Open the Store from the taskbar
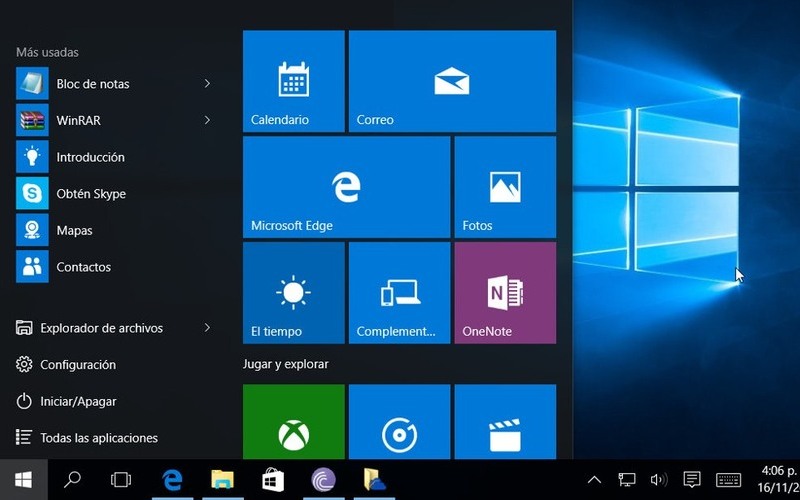The width and height of the screenshot is (800, 500). click(273, 480)
